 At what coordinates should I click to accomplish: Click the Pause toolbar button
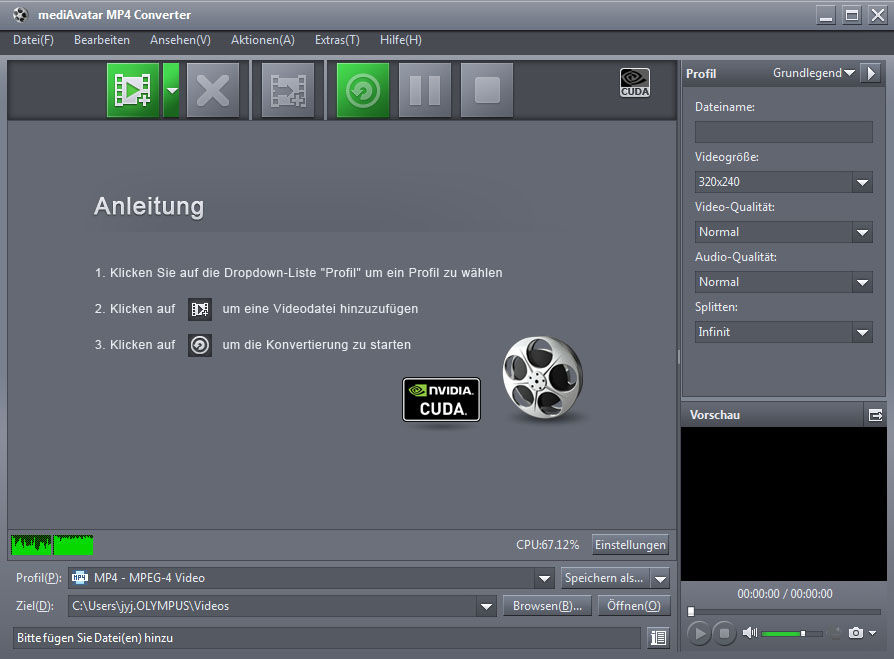click(425, 90)
